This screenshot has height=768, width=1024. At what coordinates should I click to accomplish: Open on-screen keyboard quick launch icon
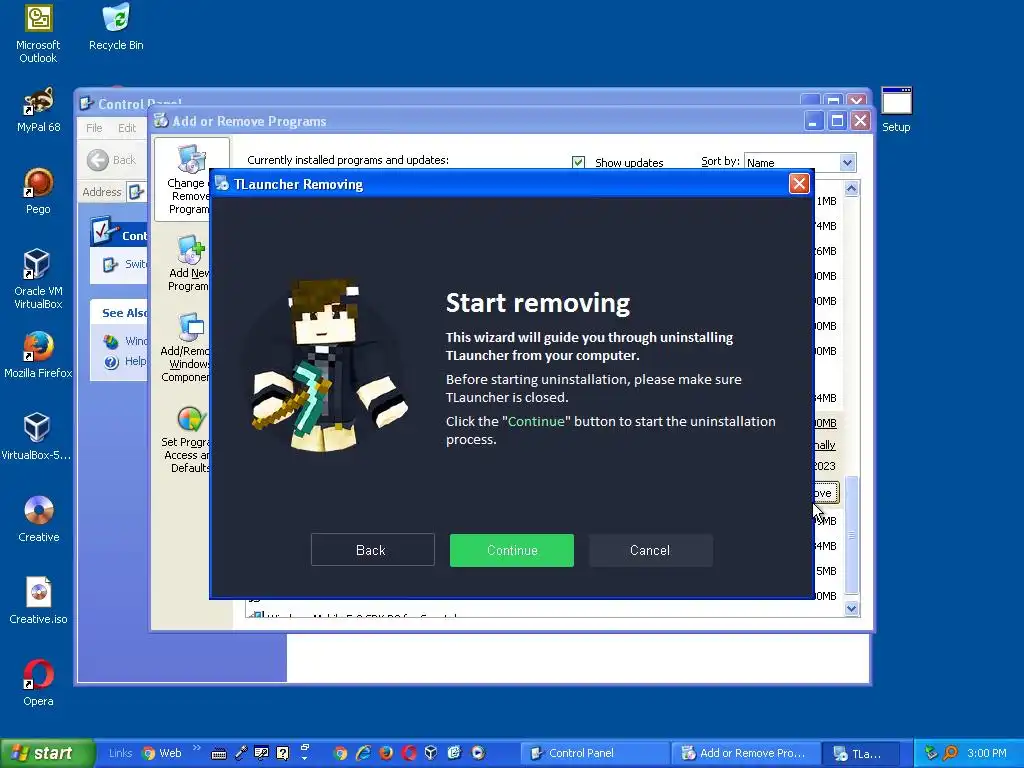[219, 754]
